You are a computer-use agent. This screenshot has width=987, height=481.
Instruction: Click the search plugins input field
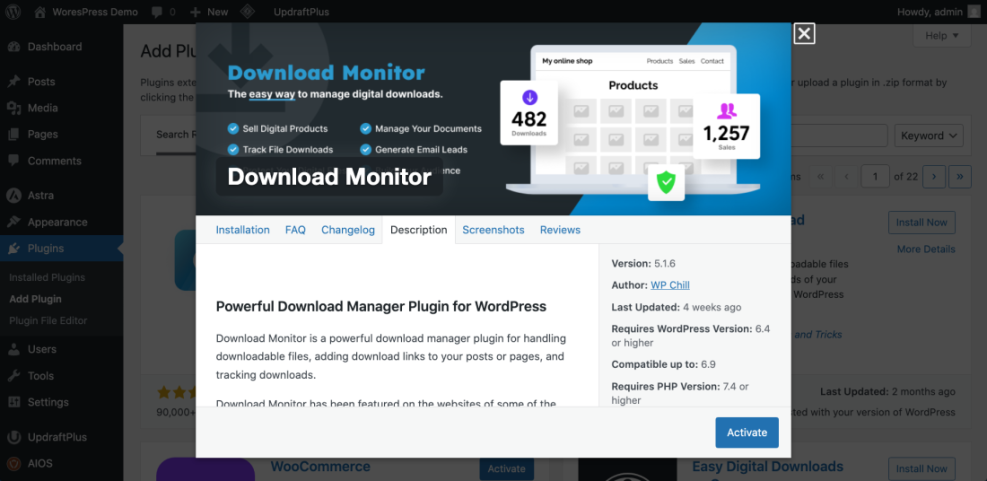pos(839,135)
